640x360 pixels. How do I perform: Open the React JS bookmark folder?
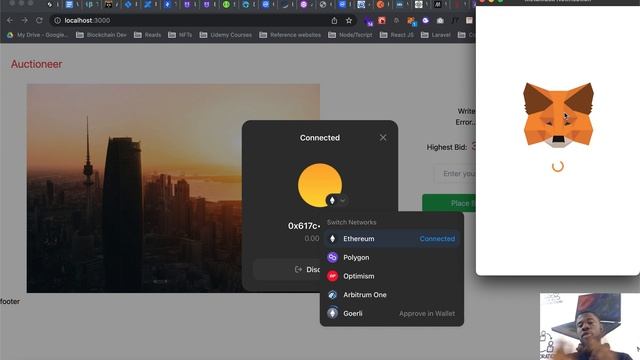(x=397, y=35)
